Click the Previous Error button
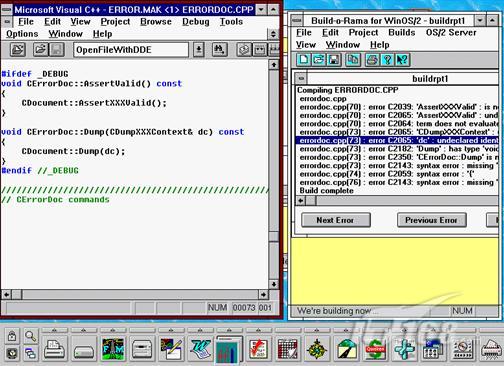The image size is (504, 366). [431, 220]
